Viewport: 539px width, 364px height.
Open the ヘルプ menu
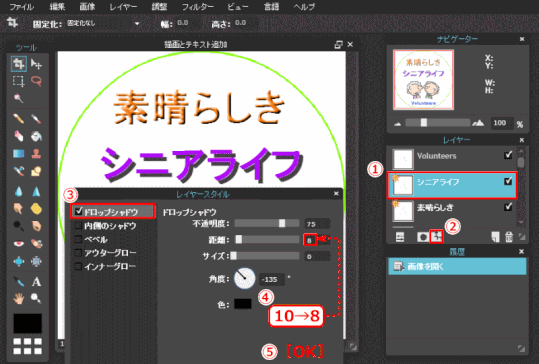tap(304, 7)
